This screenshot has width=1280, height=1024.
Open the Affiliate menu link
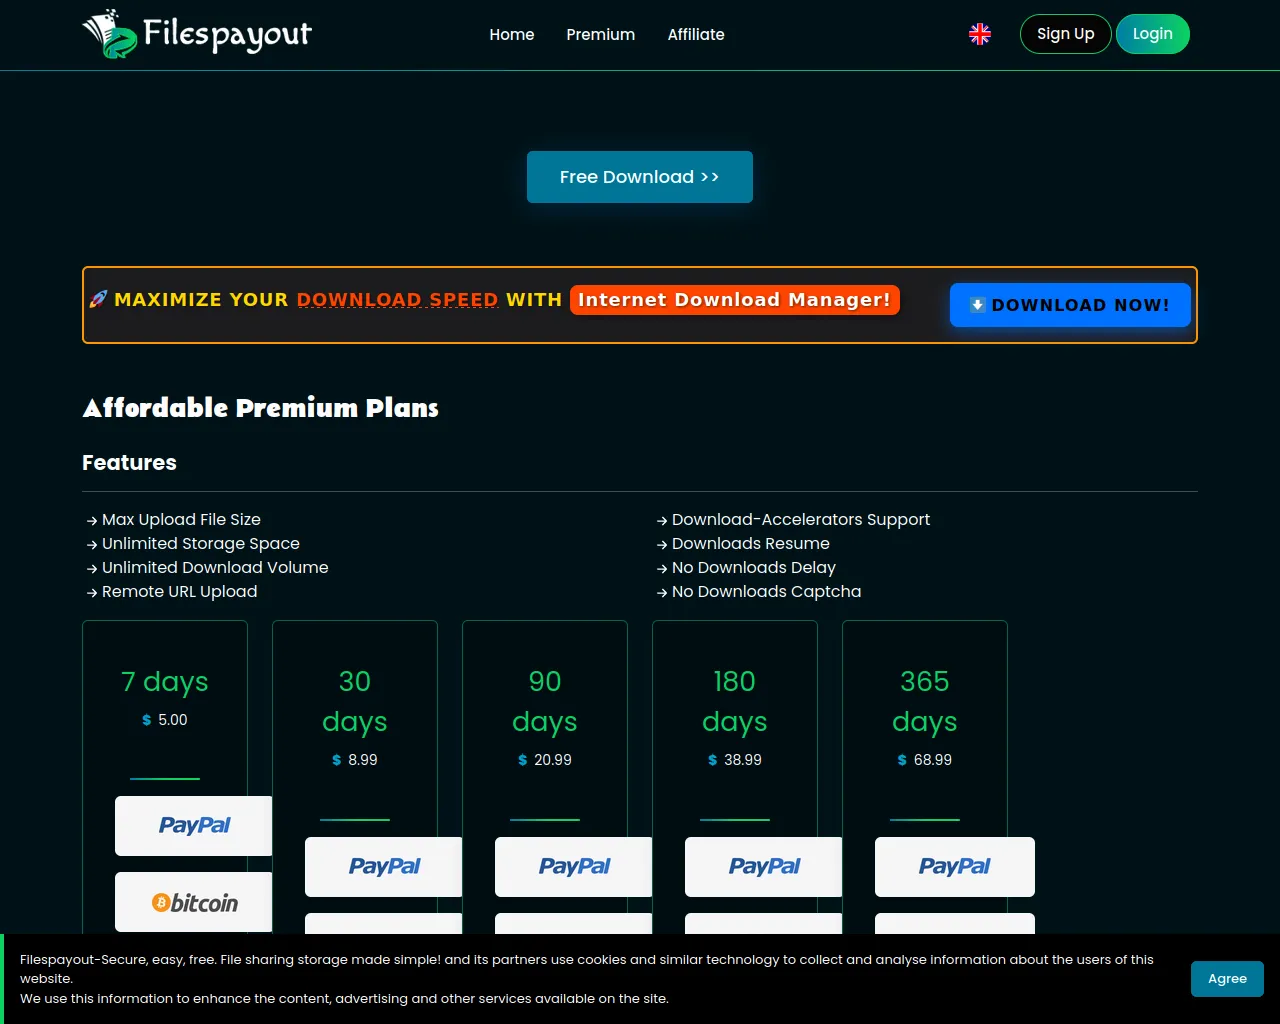[x=696, y=34]
